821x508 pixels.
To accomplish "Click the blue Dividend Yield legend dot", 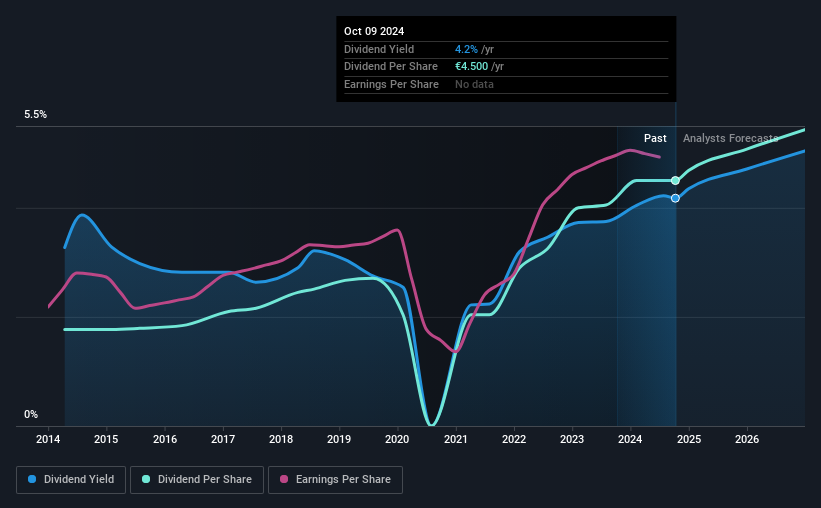I will (32, 479).
